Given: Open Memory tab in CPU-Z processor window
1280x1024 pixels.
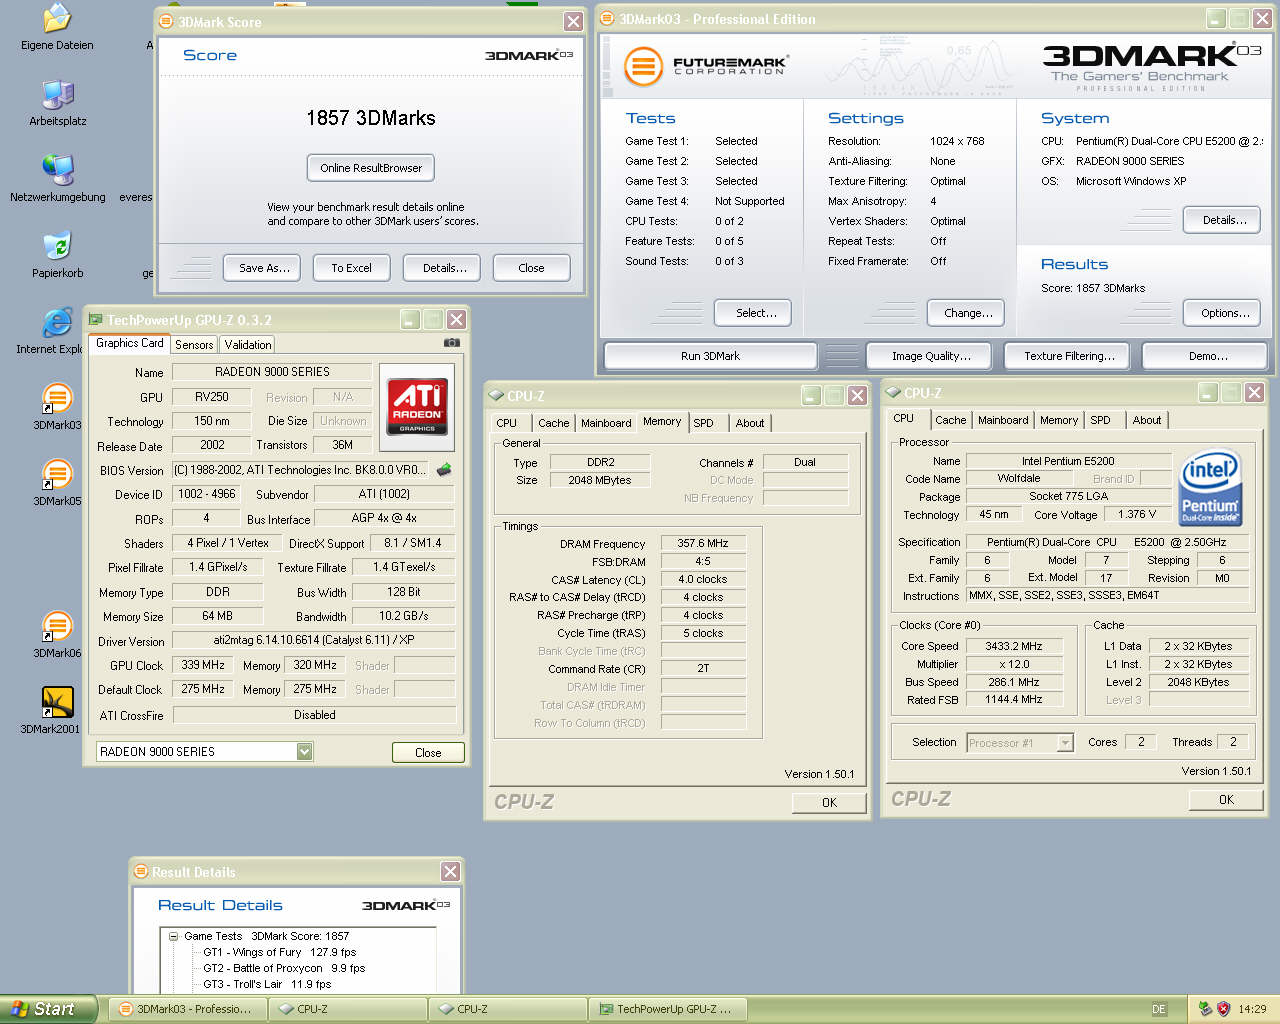Looking at the screenshot, I should point(1059,420).
